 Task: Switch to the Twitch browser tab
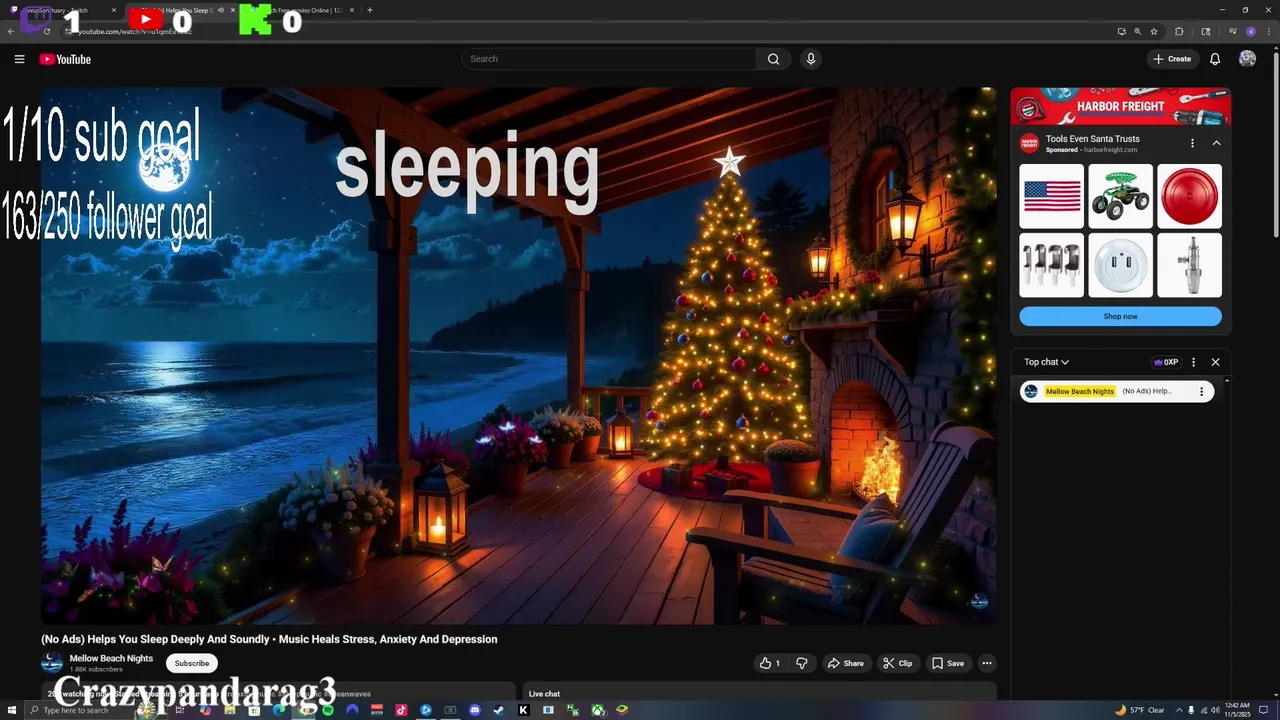click(x=62, y=10)
